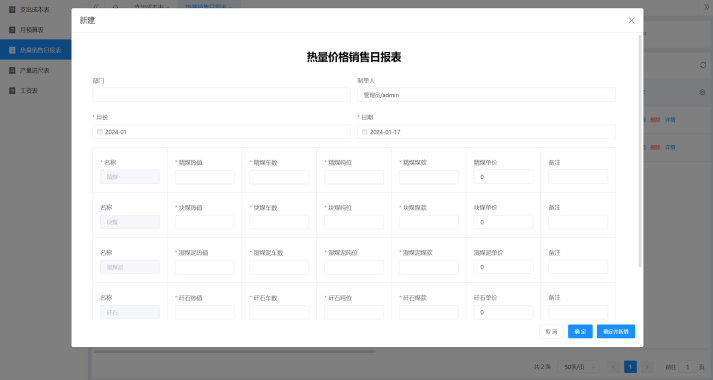Click the 支出成本表 sidebar icon

(x=12, y=10)
